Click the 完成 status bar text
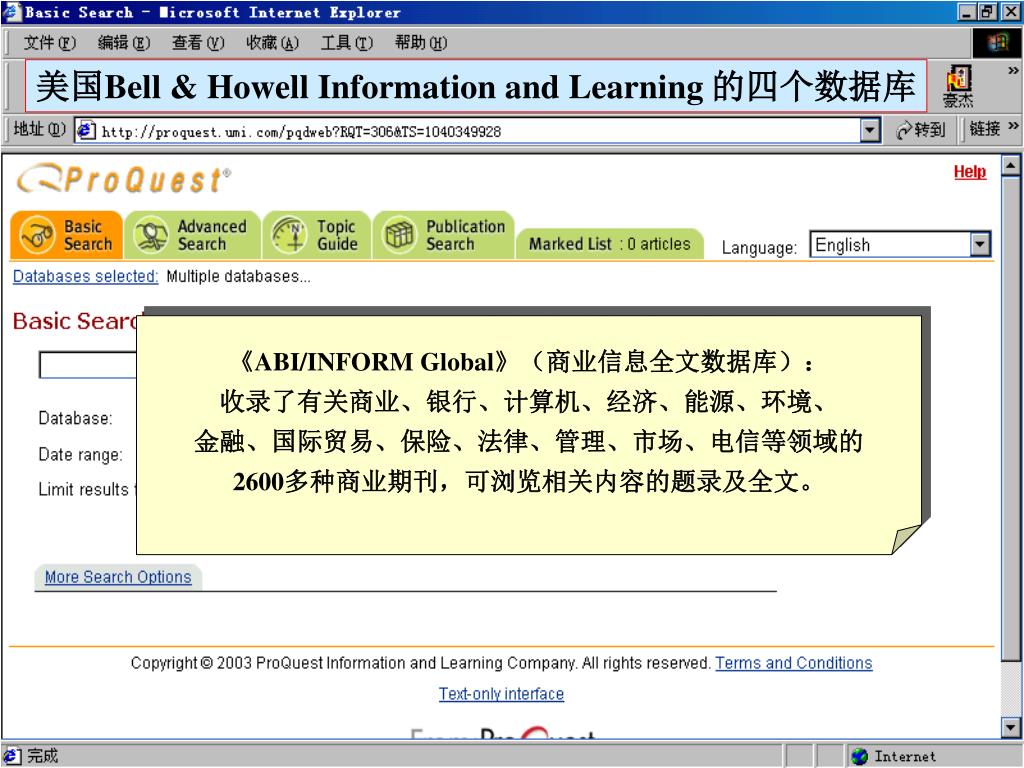This screenshot has height=768, width=1024. pyautogui.click(x=42, y=756)
